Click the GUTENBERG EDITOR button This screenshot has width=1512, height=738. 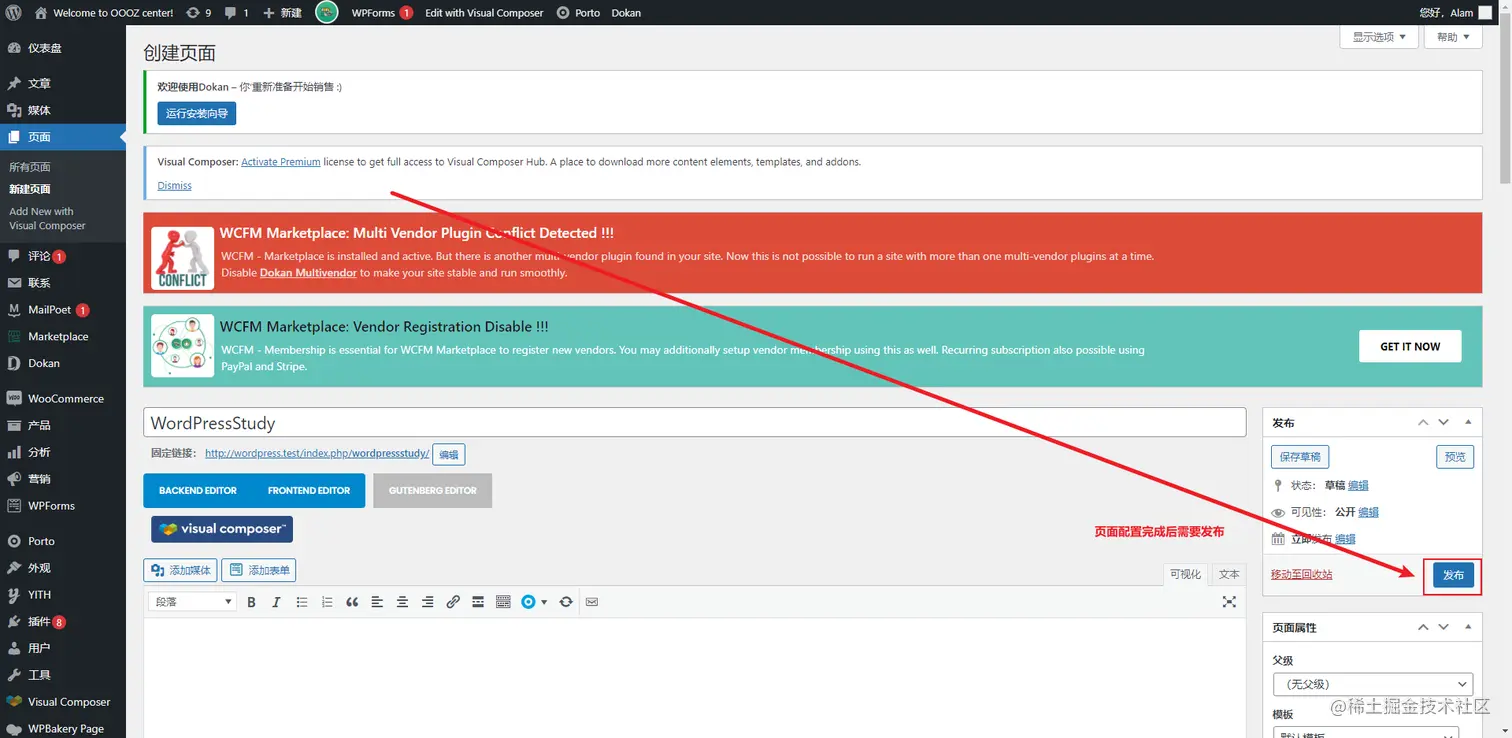point(433,490)
